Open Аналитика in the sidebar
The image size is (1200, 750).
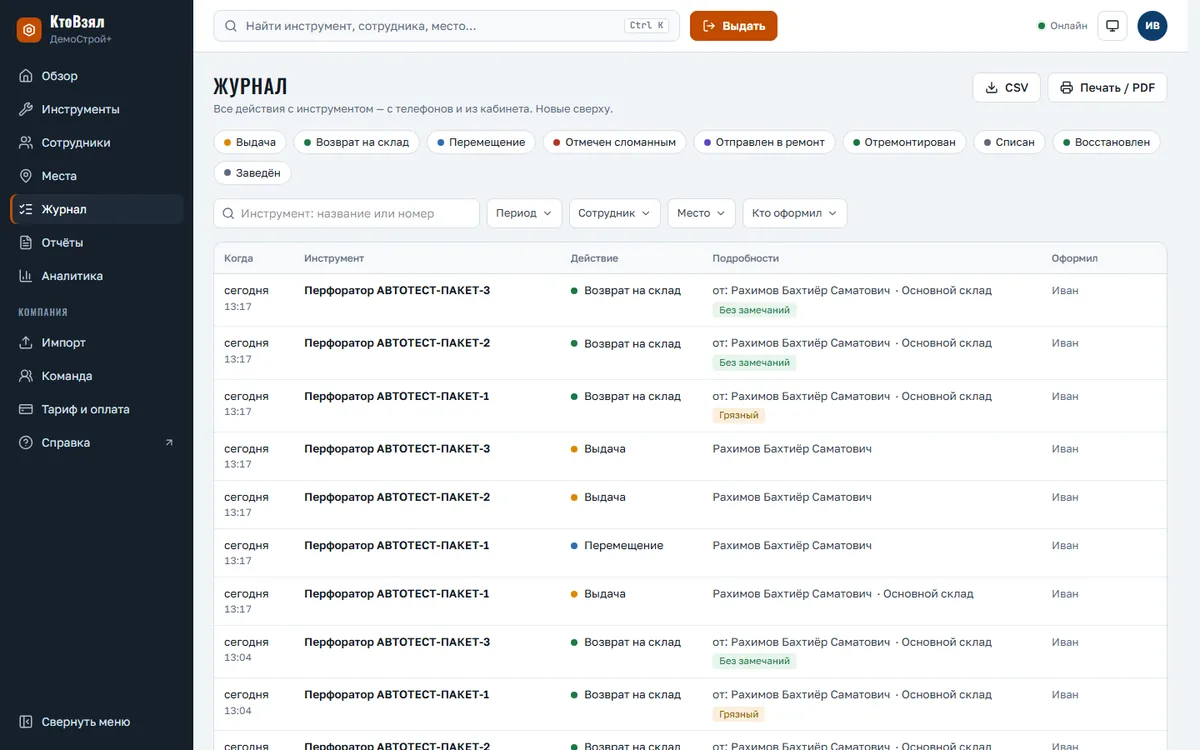pos(97,276)
